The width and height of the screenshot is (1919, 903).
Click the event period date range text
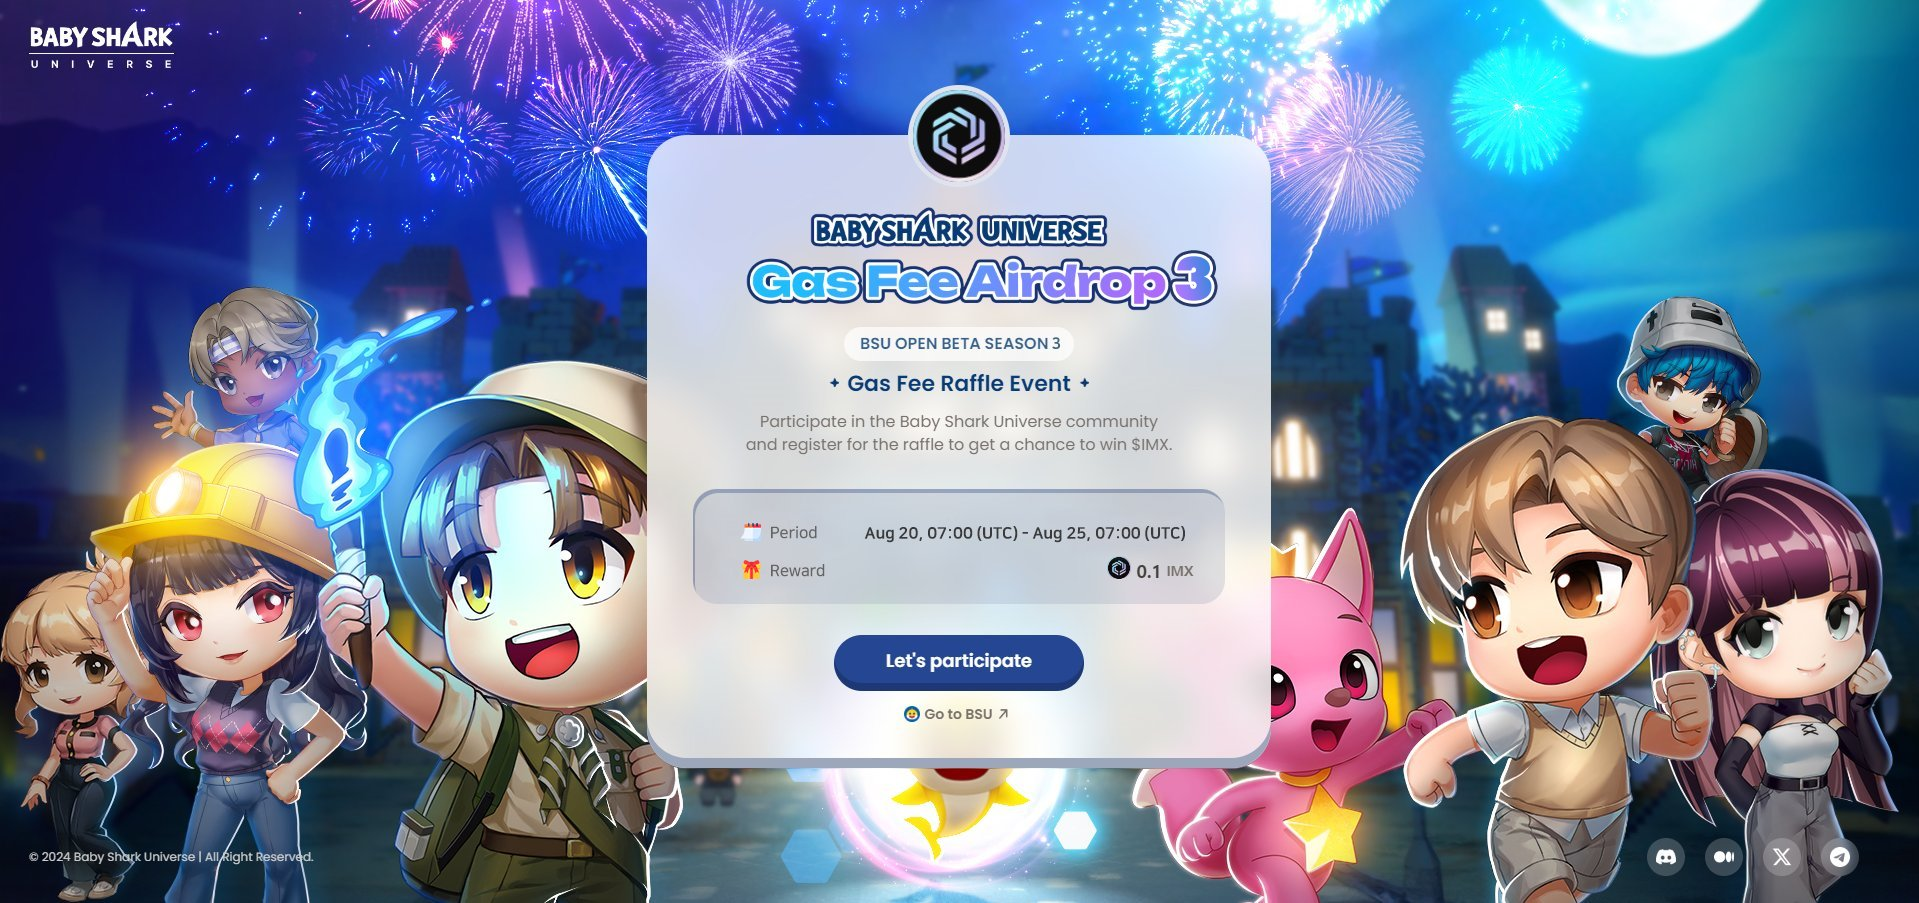point(1025,533)
